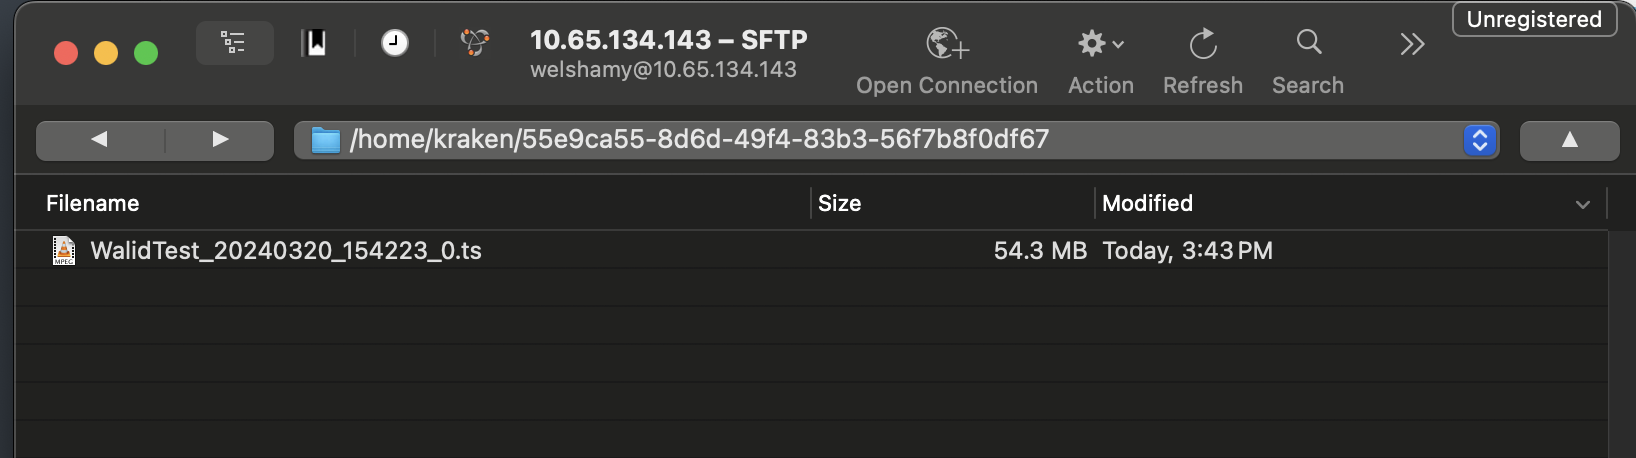1636x458 pixels.
Task: Open the Action gear menu
Action: click(1100, 44)
